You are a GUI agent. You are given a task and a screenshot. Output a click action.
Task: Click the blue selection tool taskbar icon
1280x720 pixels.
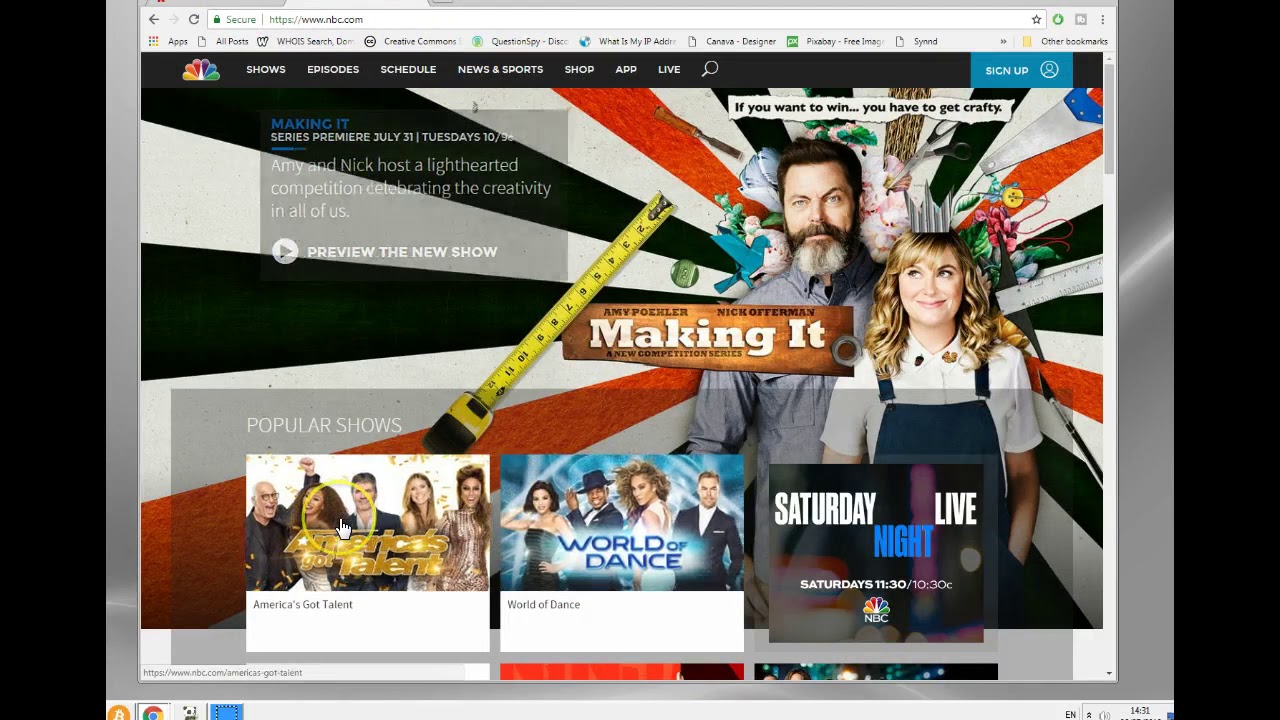coord(226,713)
